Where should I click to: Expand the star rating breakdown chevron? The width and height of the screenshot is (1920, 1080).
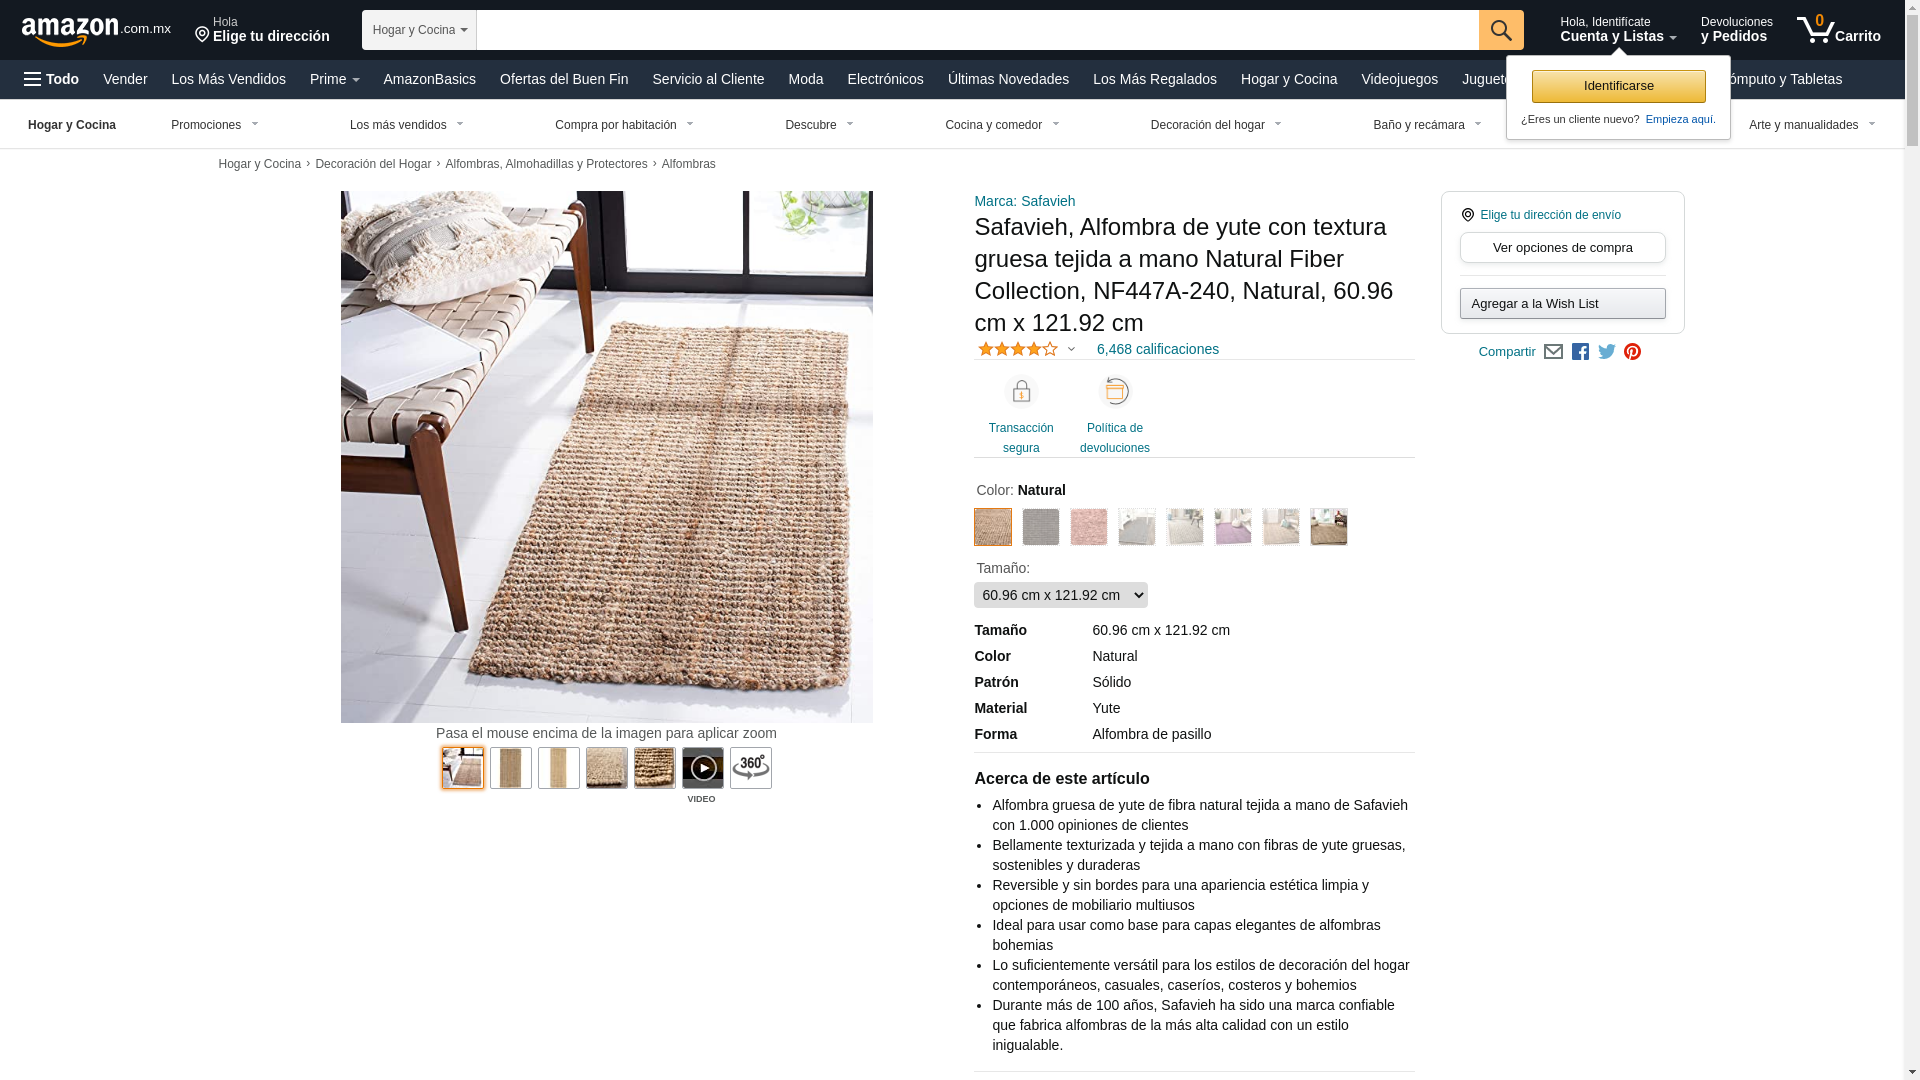click(x=1071, y=350)
